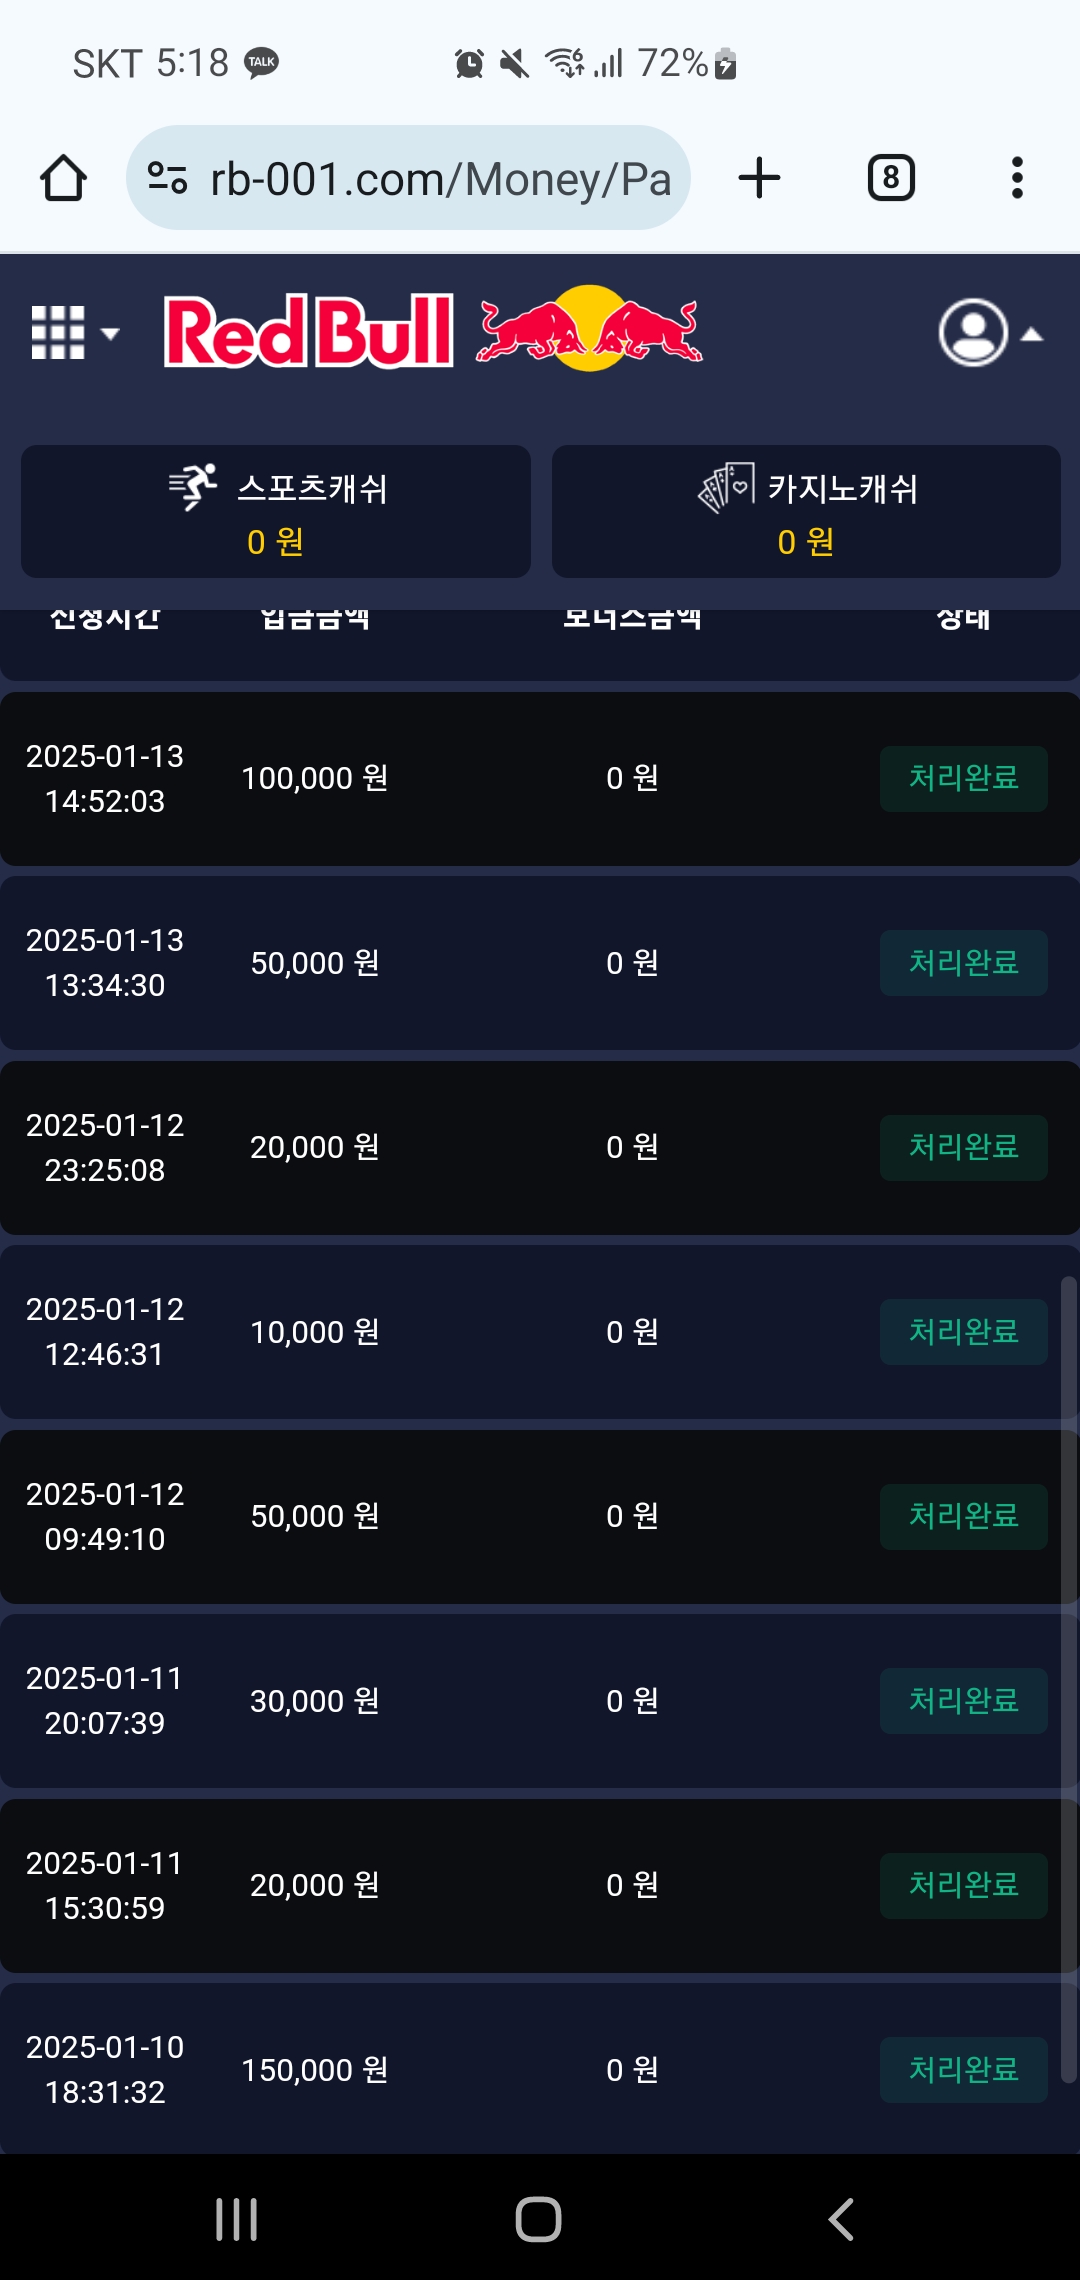
Task: Tap the Red Bull logo
Action: tap(433, 330)
